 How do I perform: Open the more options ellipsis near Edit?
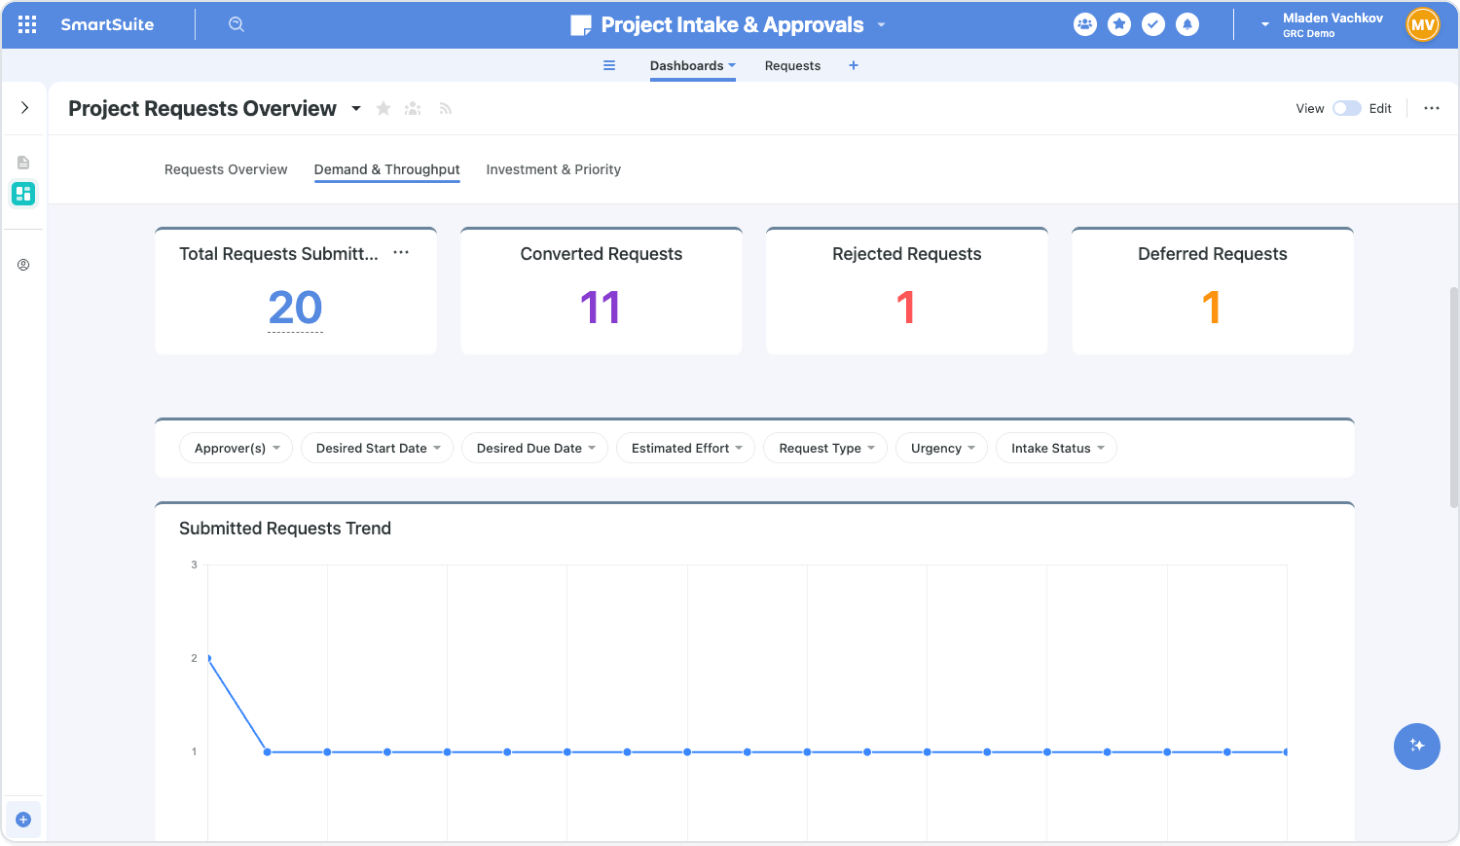(x=1432, y=108)
